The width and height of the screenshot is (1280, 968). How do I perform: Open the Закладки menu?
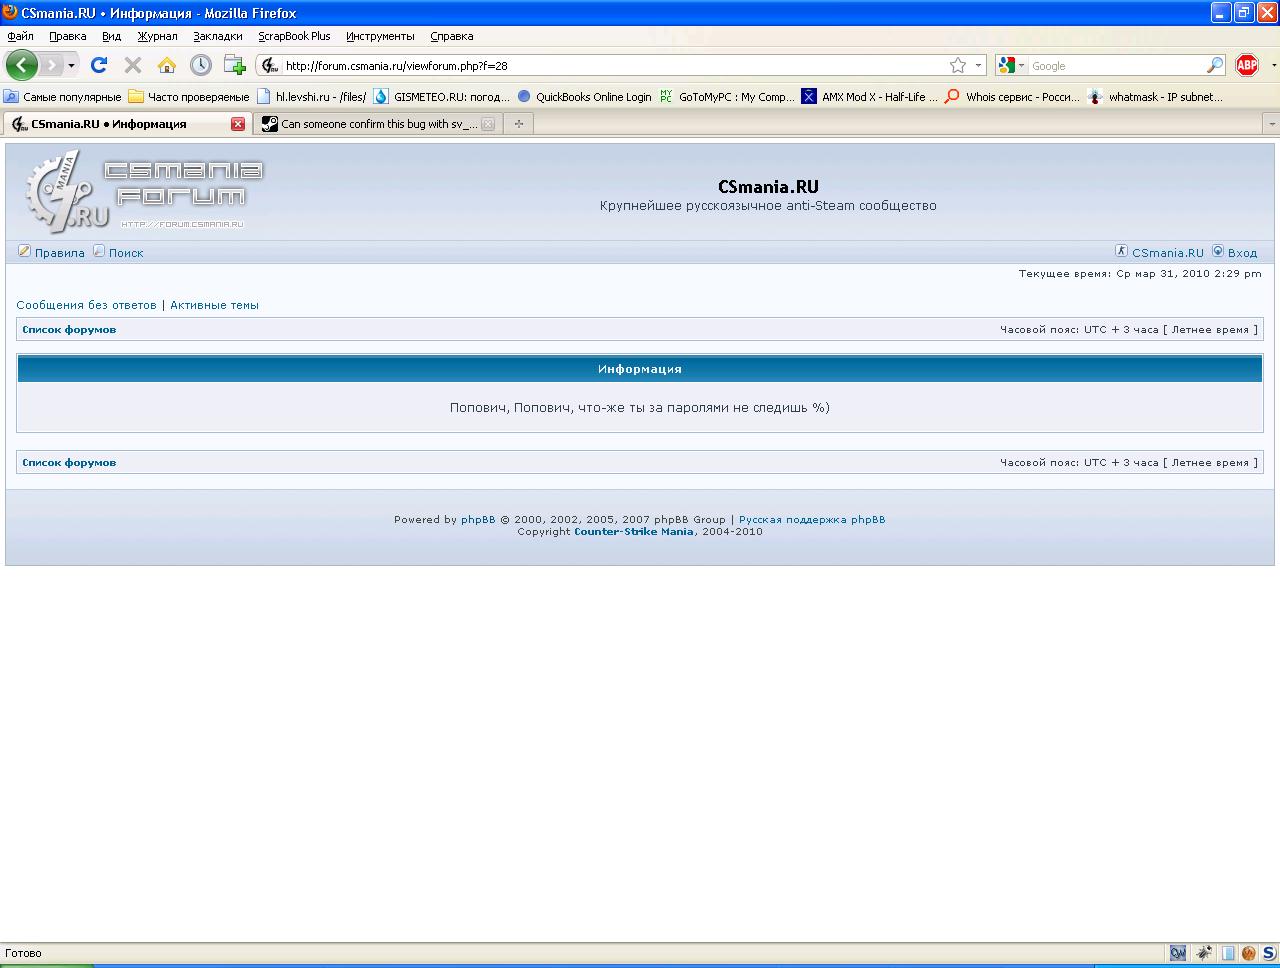click(x=217, y=36)
